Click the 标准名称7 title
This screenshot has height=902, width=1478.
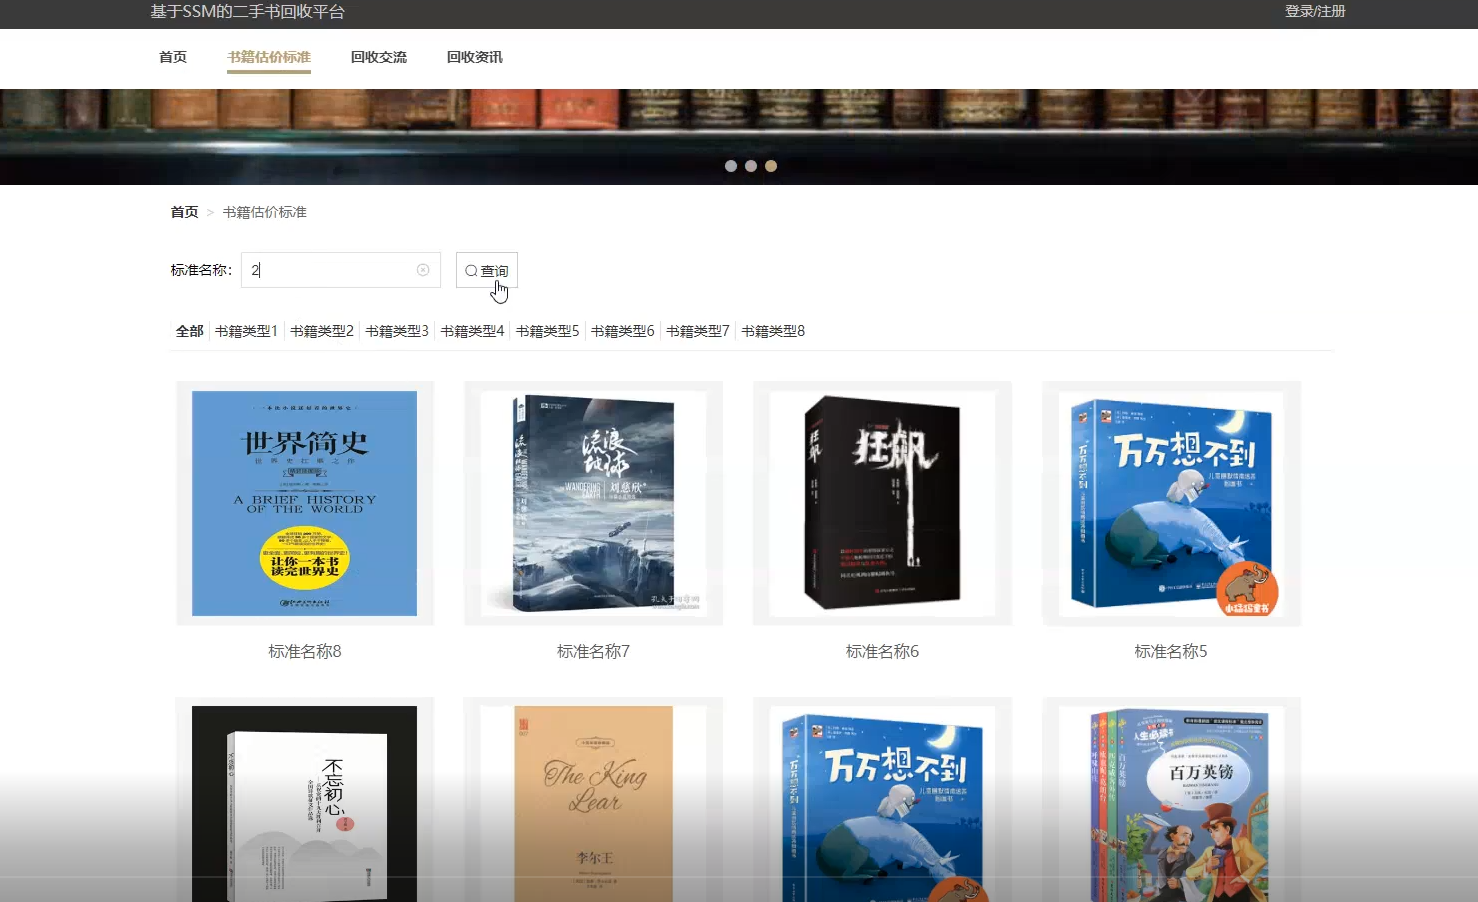point(593,651)
